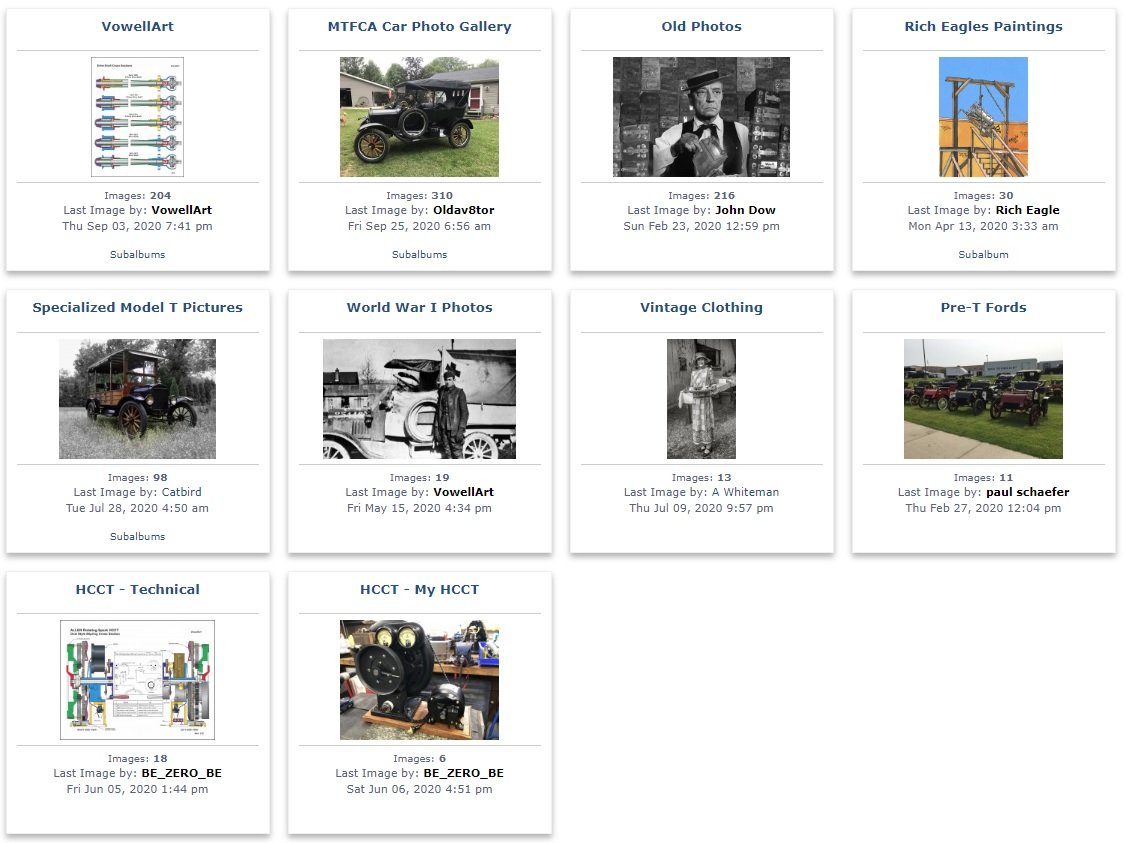Expand Subalbums under MTFCA Car Photo Gallery
Viewport: 1131px width, 843px height.
pos(419,255)
